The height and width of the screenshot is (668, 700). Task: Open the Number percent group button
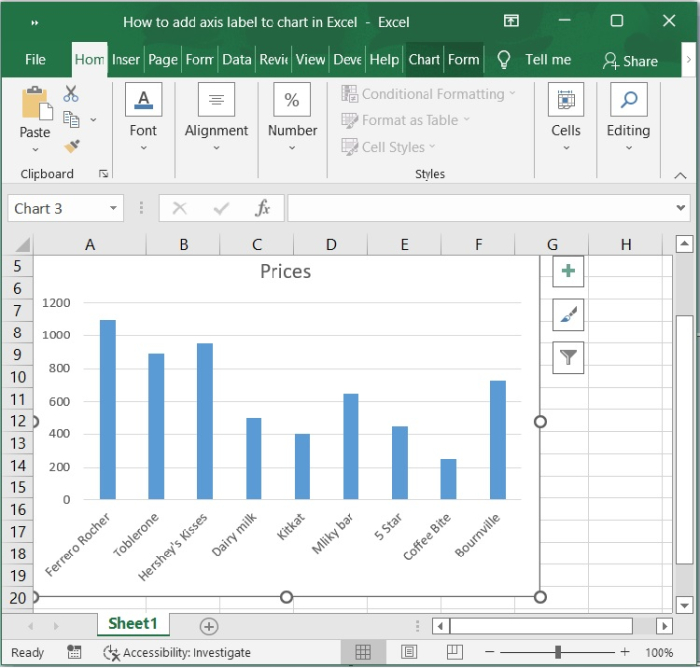292,117
